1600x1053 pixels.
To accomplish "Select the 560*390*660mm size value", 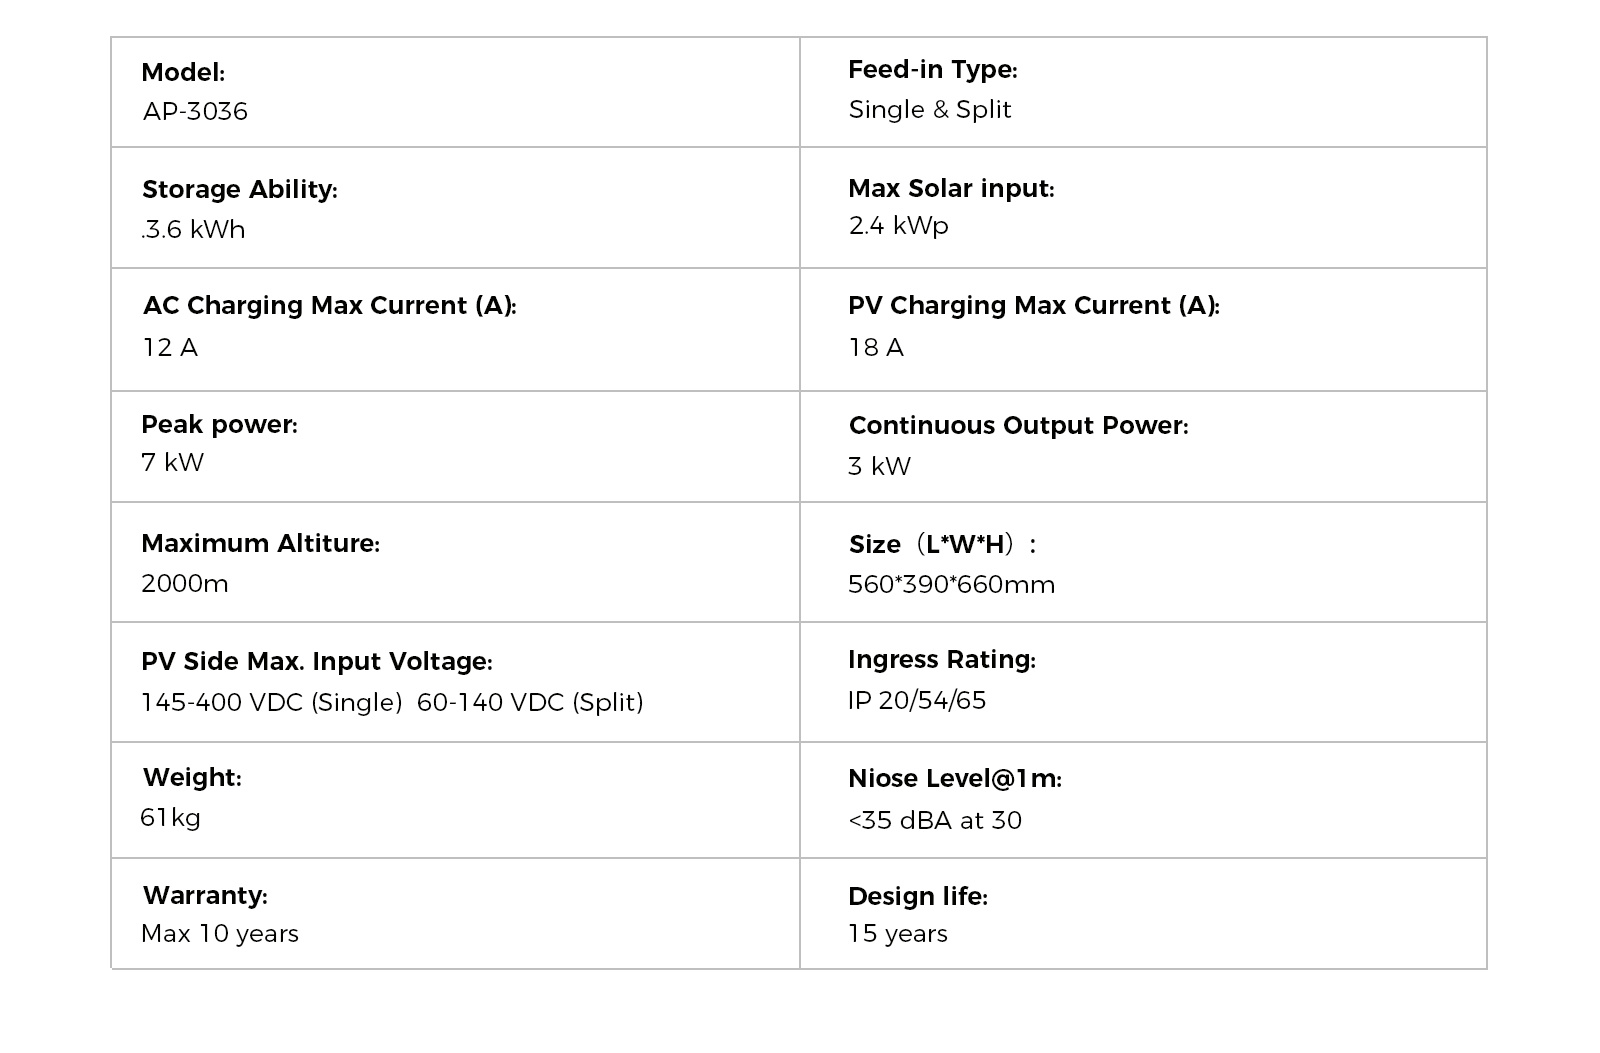I will pyautogui.click(x=951, y=584).
